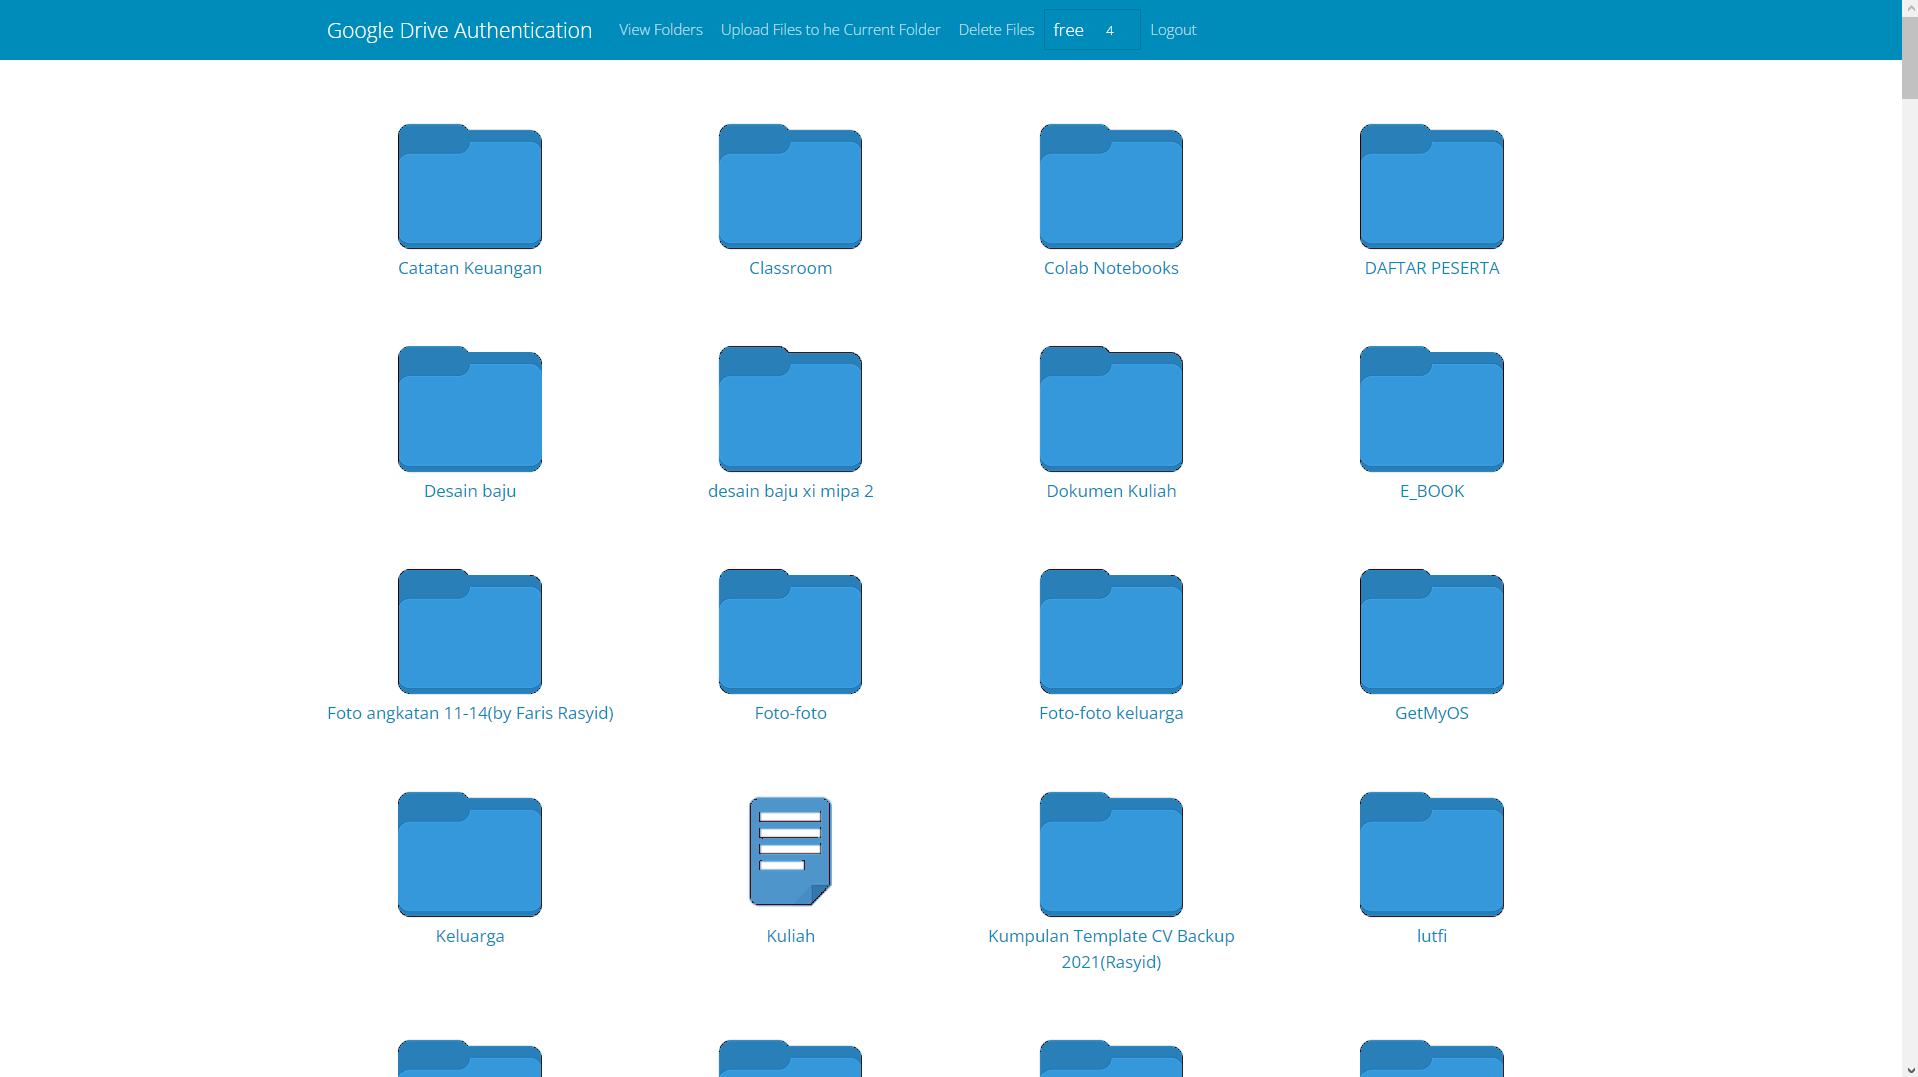Click the scrollbar down arrow
This screenshot has height=1077, width=1918.
coord(1910,1070)
